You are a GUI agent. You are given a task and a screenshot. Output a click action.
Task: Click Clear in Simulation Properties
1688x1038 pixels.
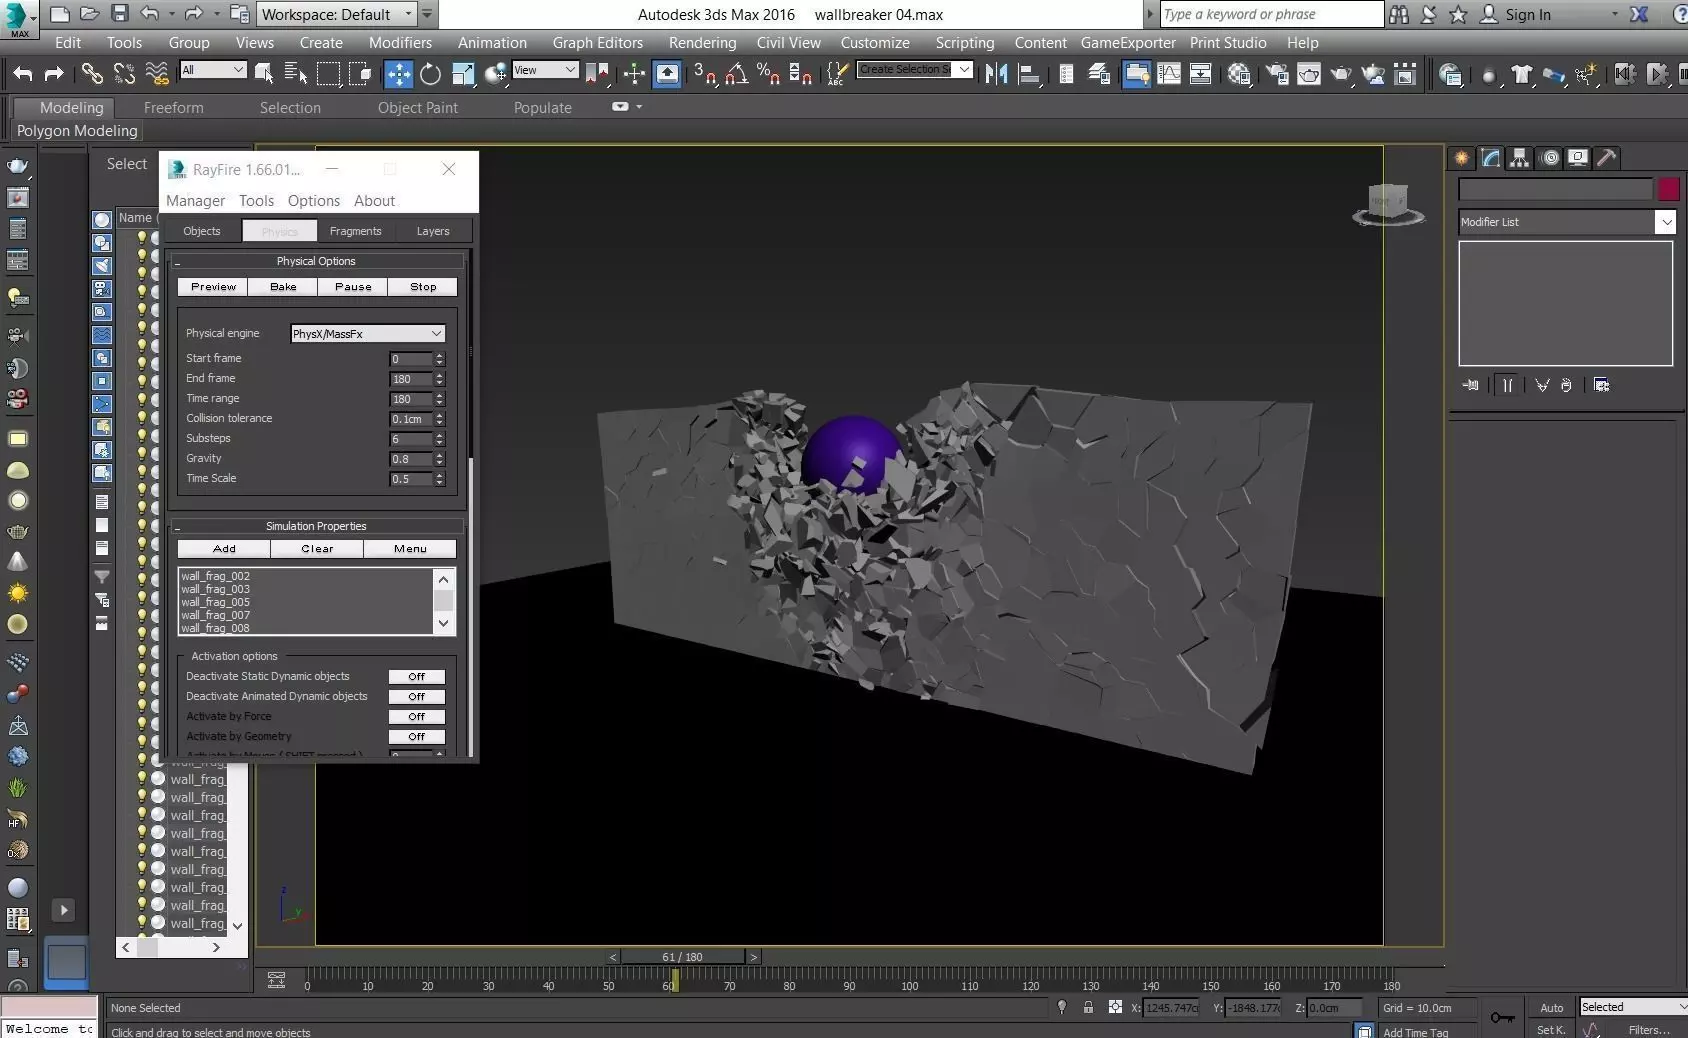pos(317,549)
